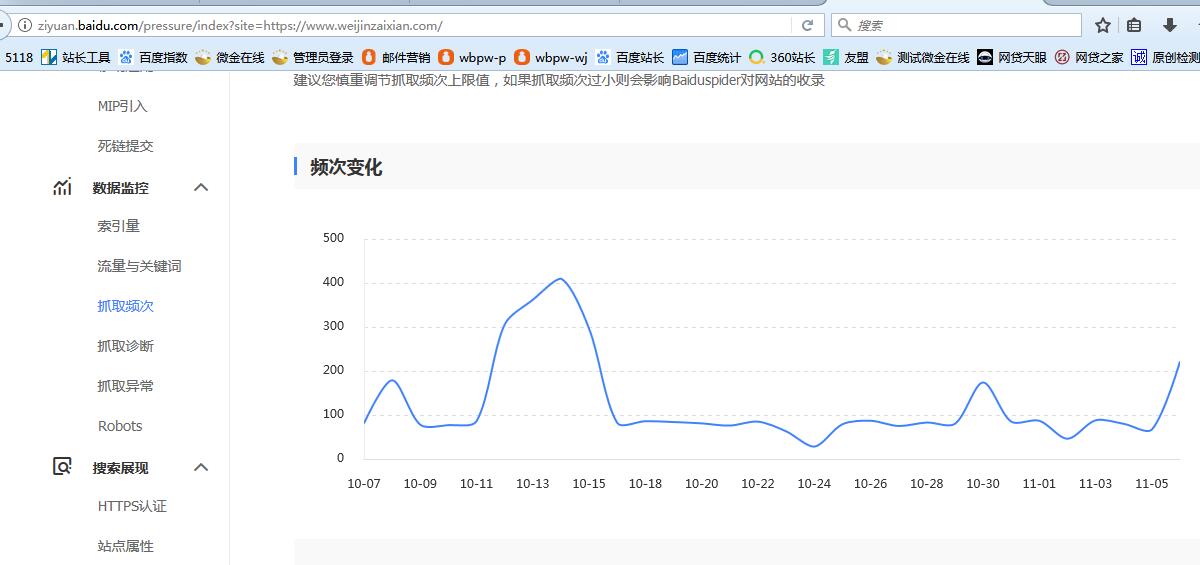Click the downloads arrow icon
Image resolution: width=1200 pixels, height=565 pixels.
point(1169,25)
